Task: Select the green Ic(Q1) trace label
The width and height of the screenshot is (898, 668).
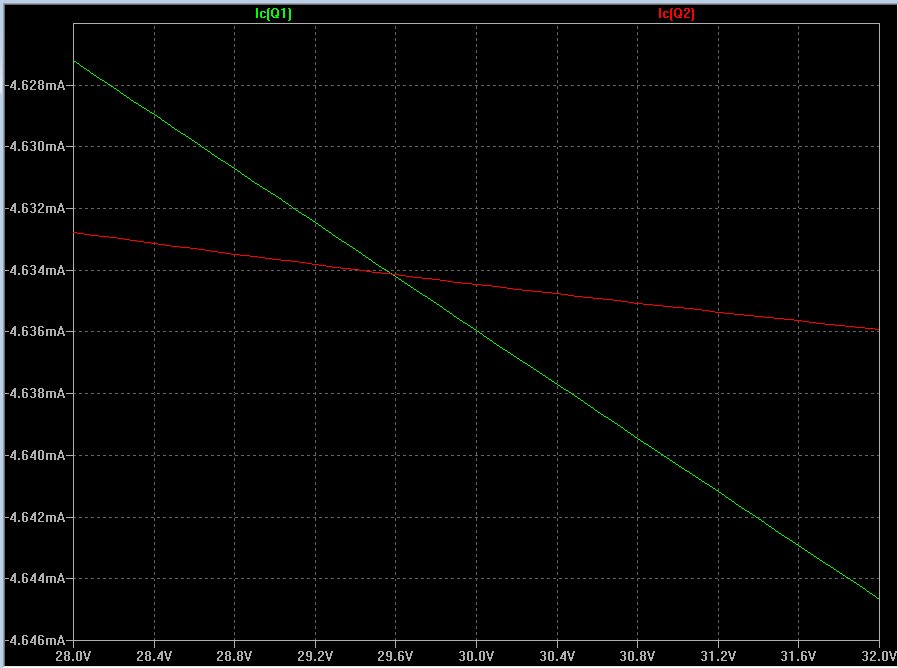Action: (x=273, y=13)
